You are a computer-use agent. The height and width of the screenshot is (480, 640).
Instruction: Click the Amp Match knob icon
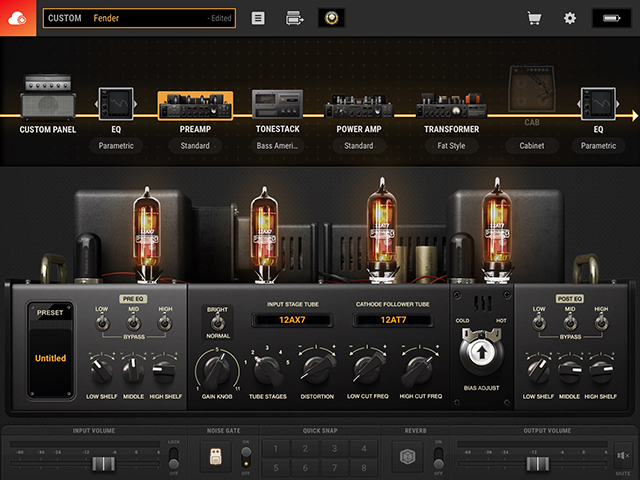(331, 18)
